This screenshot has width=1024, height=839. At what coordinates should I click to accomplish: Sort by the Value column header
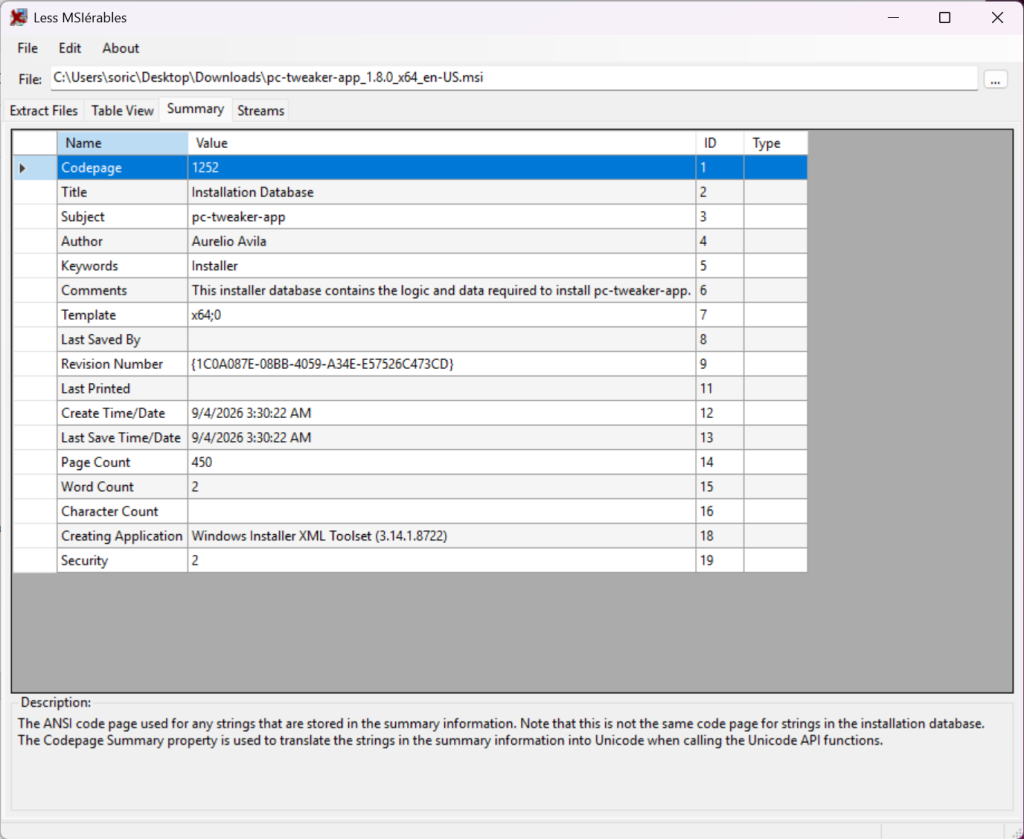442,143
